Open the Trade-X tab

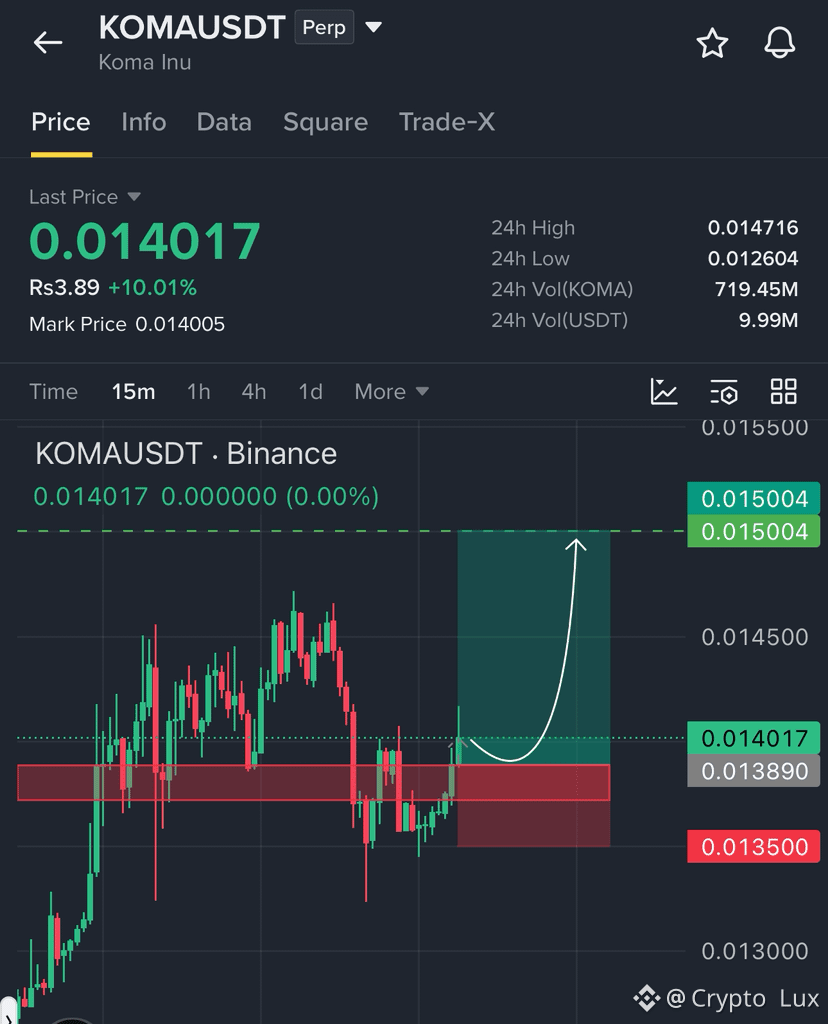pyautogui.click(x=447, y=122)
